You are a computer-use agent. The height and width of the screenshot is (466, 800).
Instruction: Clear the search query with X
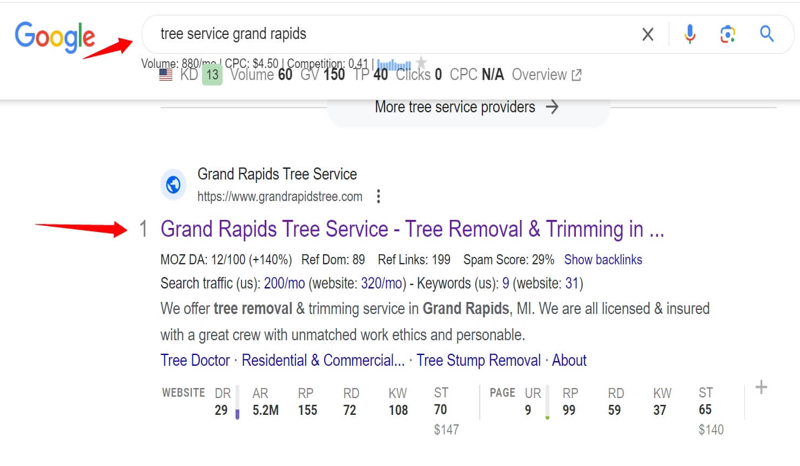click(x=647, y=34)
